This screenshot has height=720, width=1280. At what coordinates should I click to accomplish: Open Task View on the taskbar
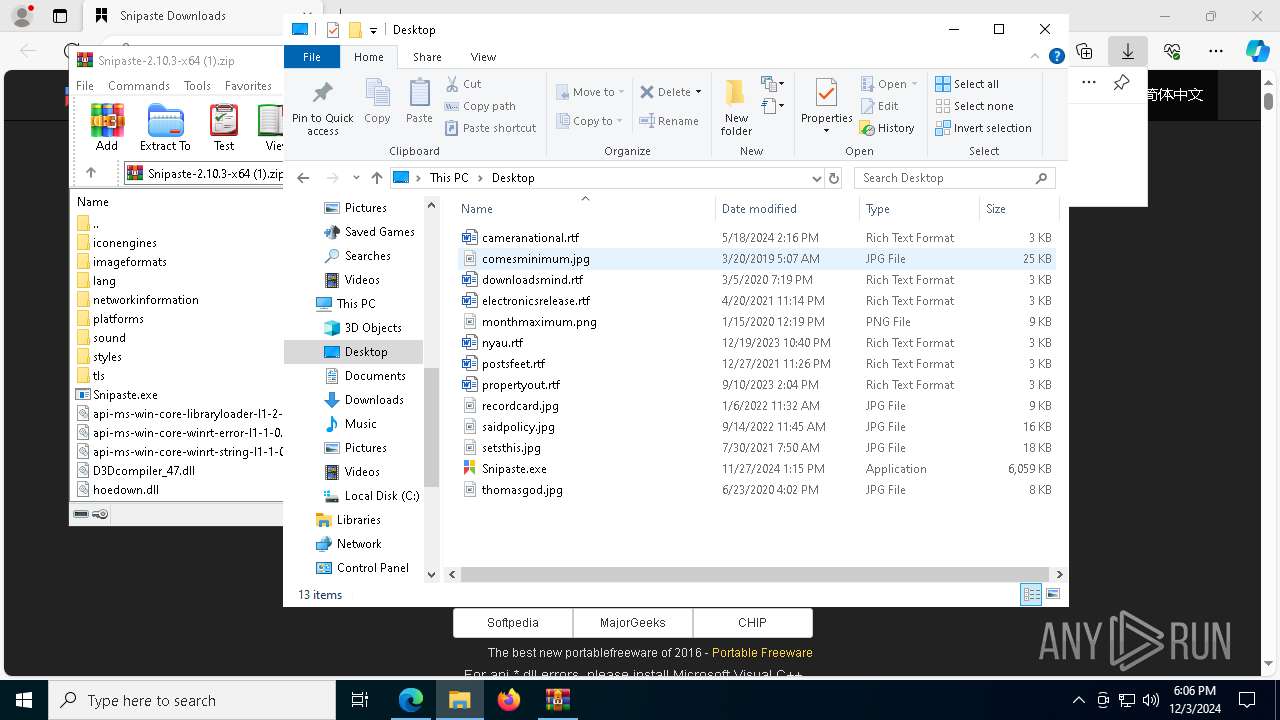point(360,700)
